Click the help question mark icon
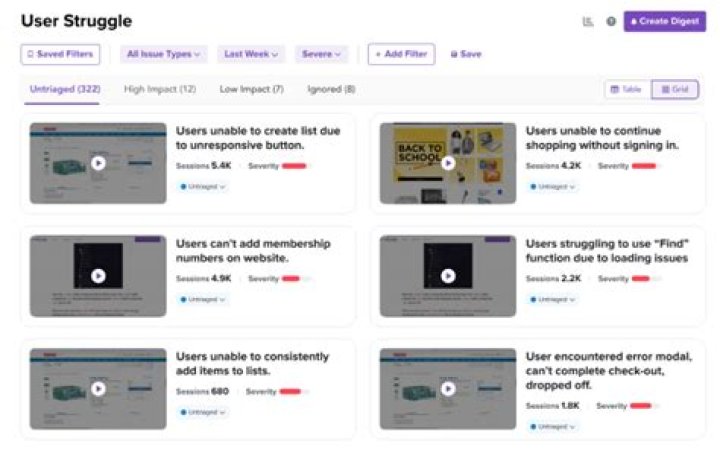Viewport: 720px width, 450px height. tap(611, 22)
